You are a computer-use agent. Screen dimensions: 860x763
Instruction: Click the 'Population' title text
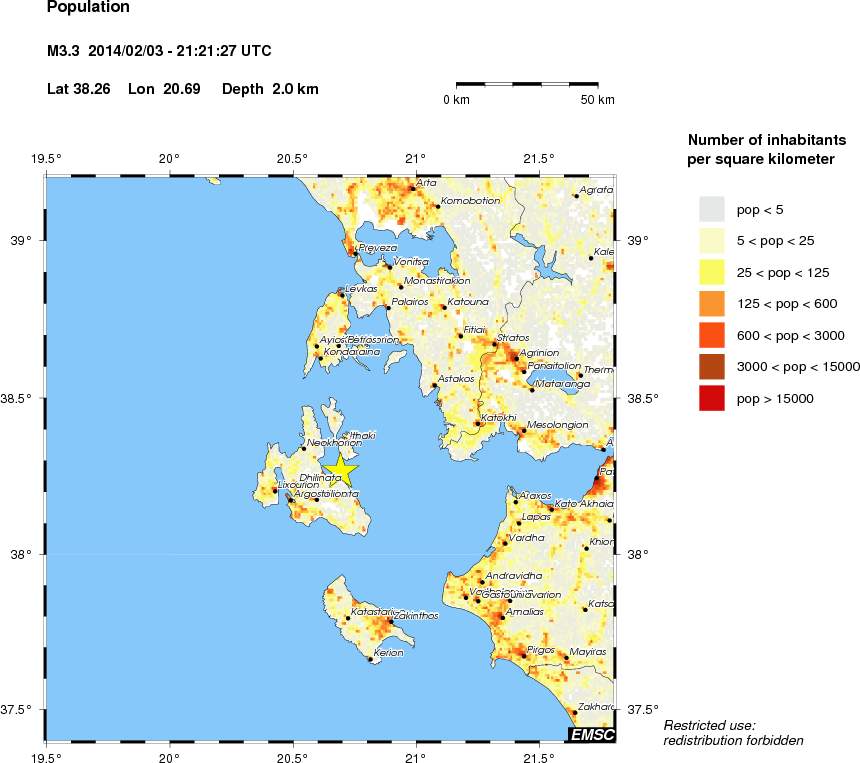88,8
